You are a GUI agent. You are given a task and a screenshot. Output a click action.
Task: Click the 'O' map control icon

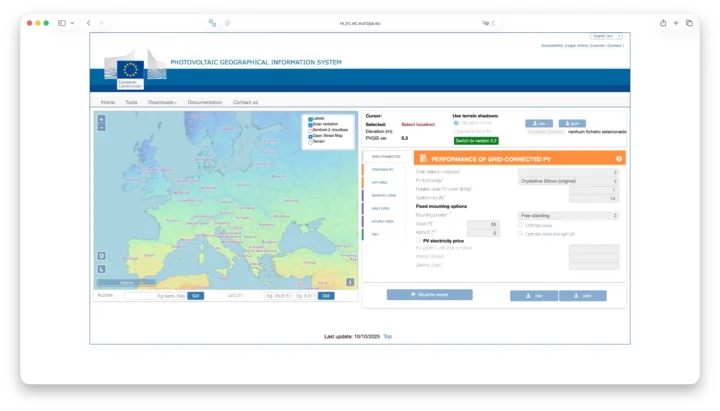tap(101, 256)
